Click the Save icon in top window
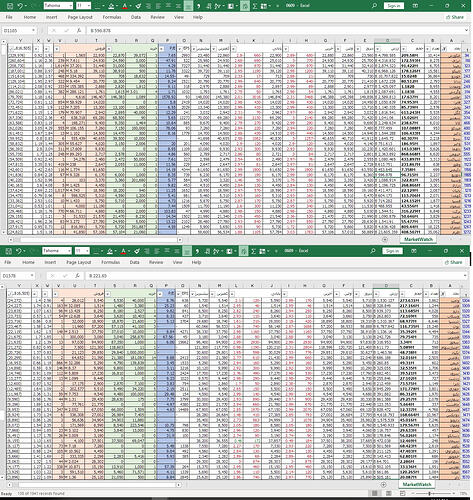This screenshot has width=473, height=500. (10, 6)
